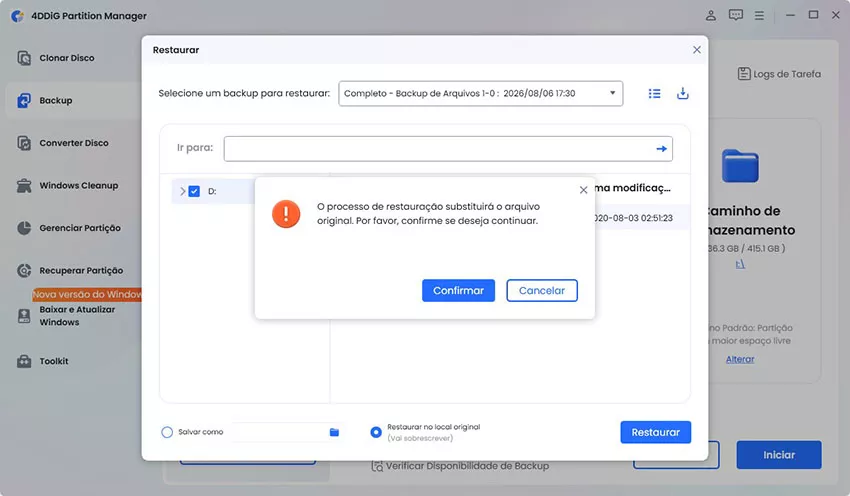
Task: Open Clonar Disco in sidebar
Action: [x=67, y=58]
